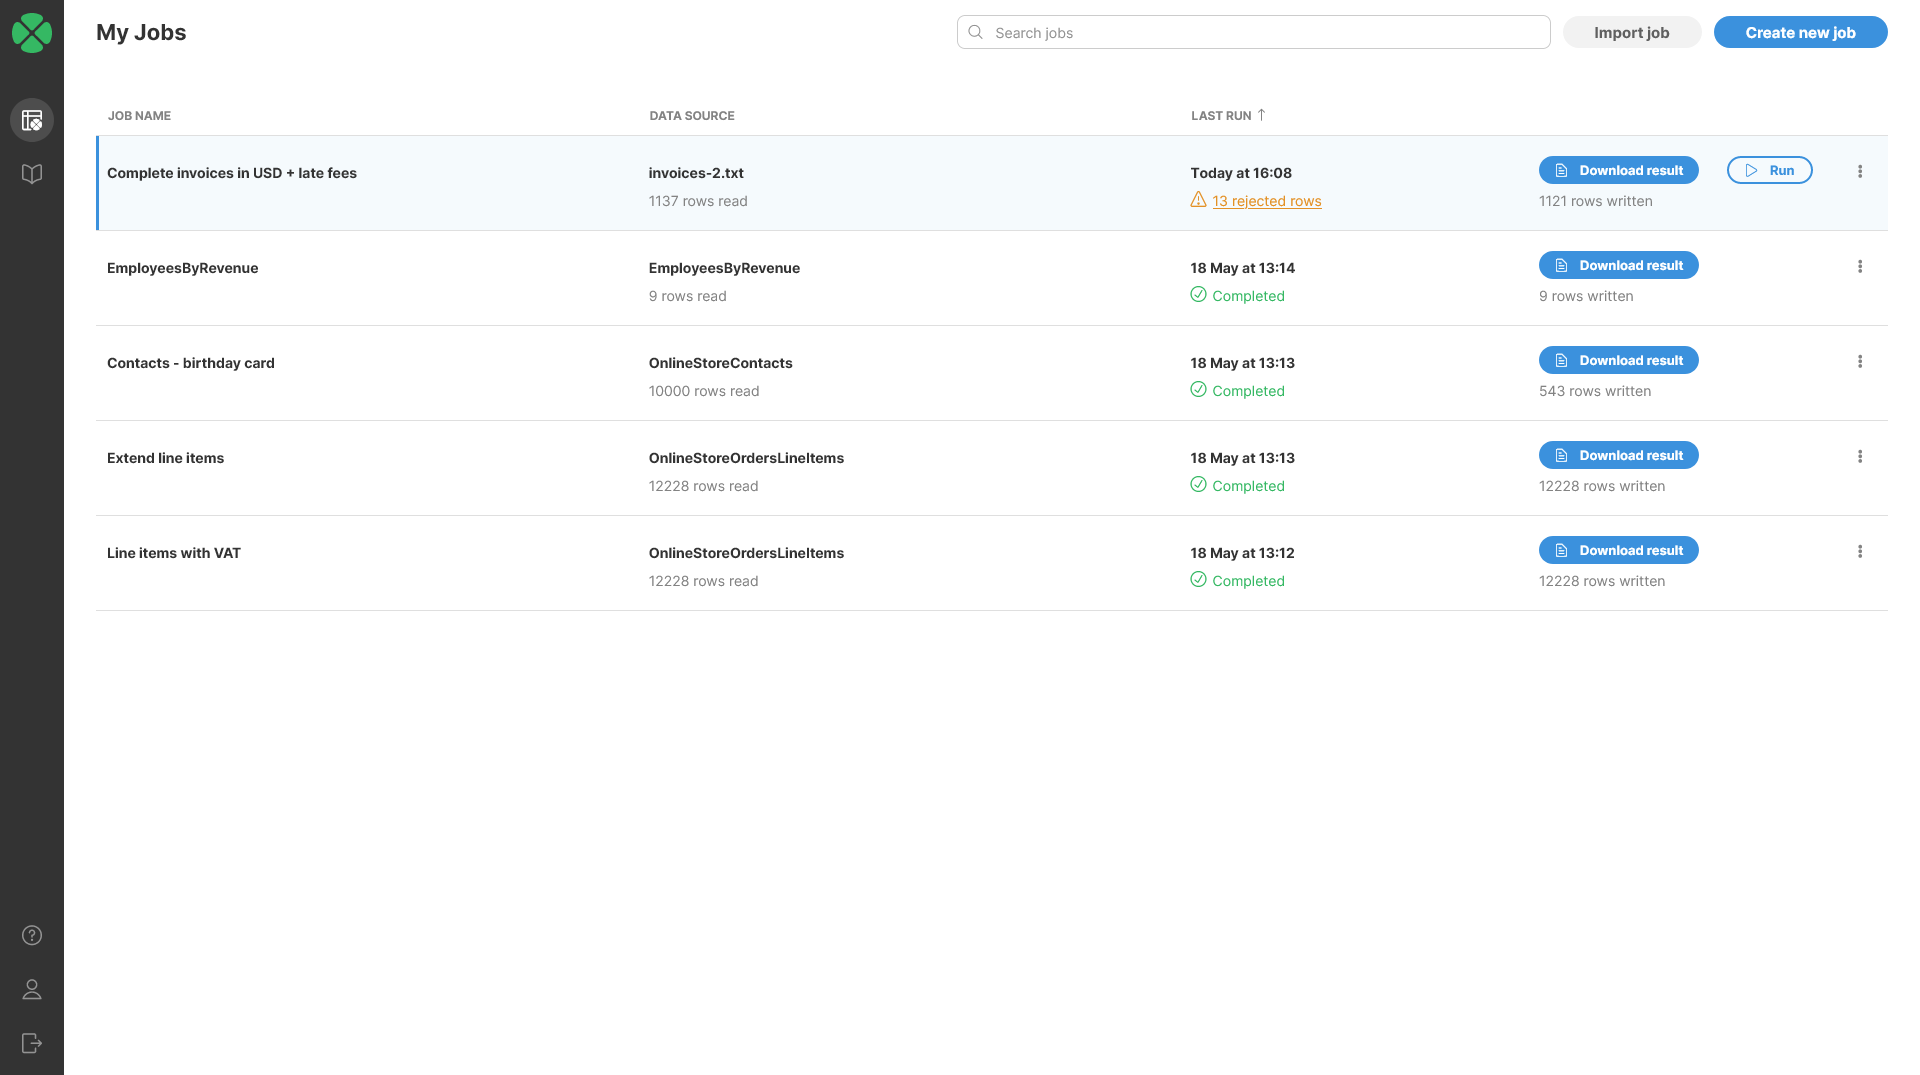Click '1137 rows read' text

(698, 201)
